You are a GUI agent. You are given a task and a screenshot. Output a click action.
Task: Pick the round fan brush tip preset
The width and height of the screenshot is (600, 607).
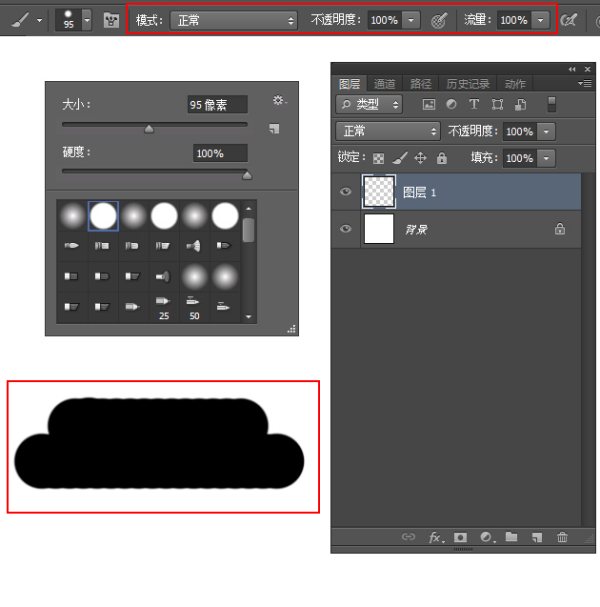194,245
